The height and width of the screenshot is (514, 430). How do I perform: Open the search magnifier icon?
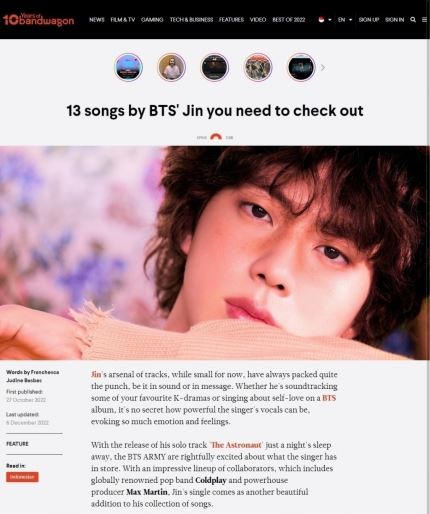click(x=413, y=20)
